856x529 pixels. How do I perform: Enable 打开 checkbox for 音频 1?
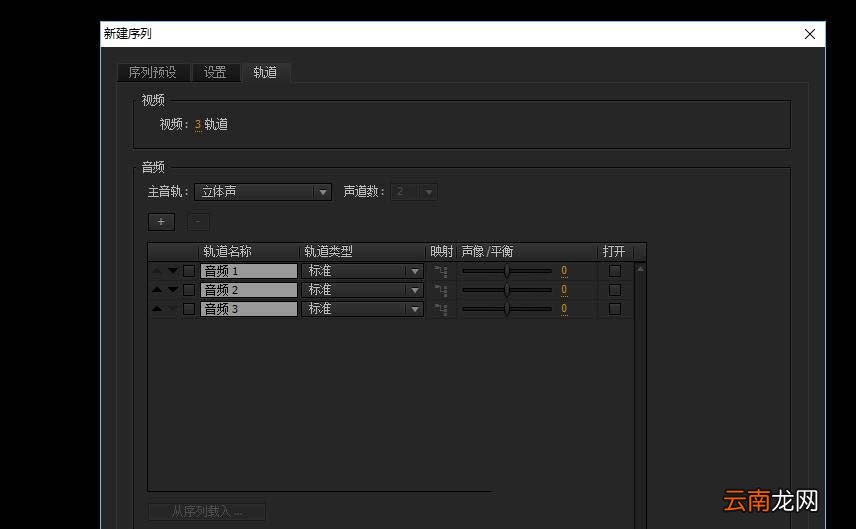coord(615,271)
